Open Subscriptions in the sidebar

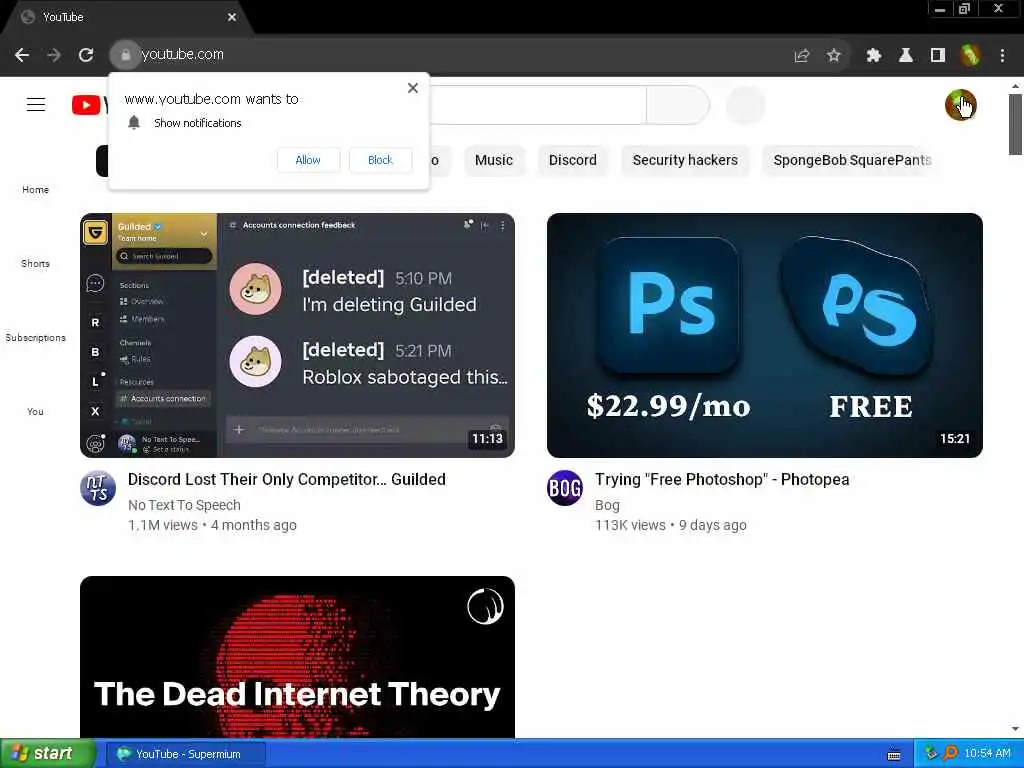pyautogui.click(x=35, y=338)
